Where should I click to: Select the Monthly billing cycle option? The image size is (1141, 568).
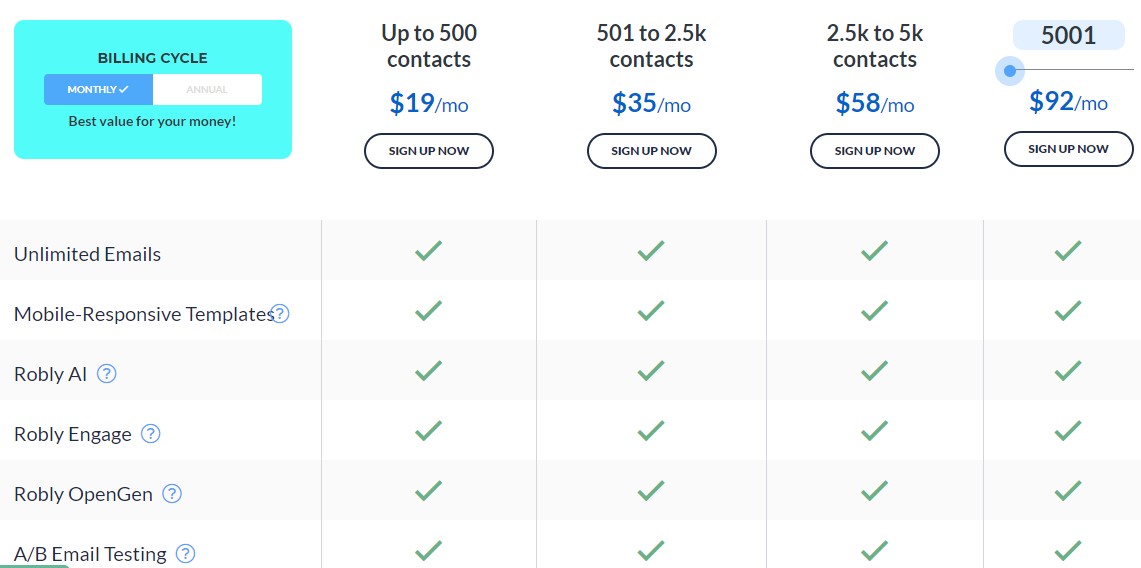tap(98, 89)
